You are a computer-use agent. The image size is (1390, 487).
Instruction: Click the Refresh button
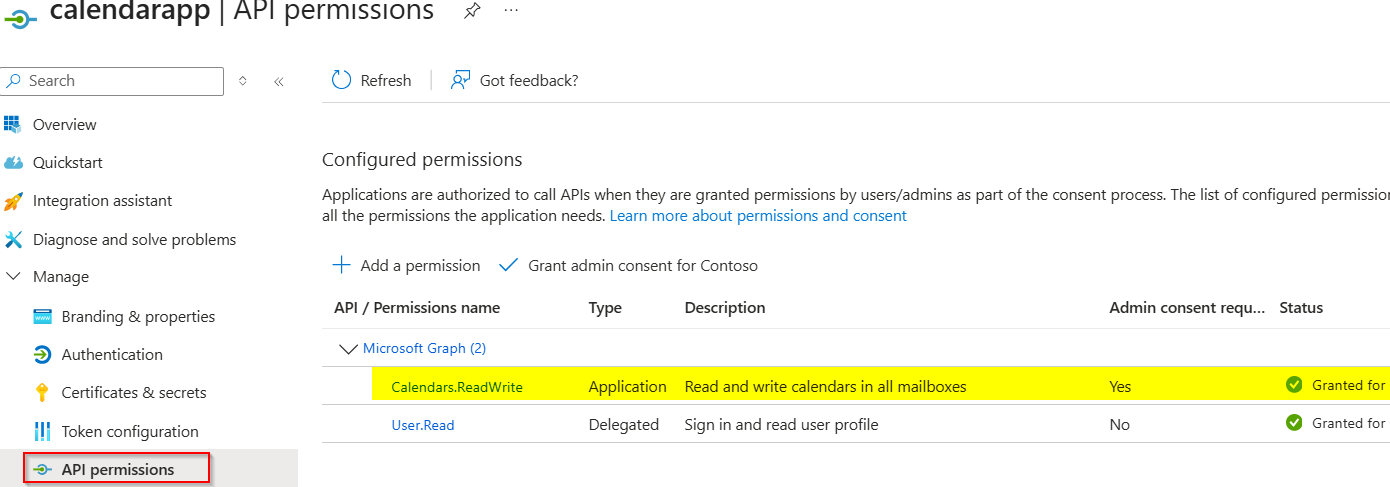click(372, 80)
